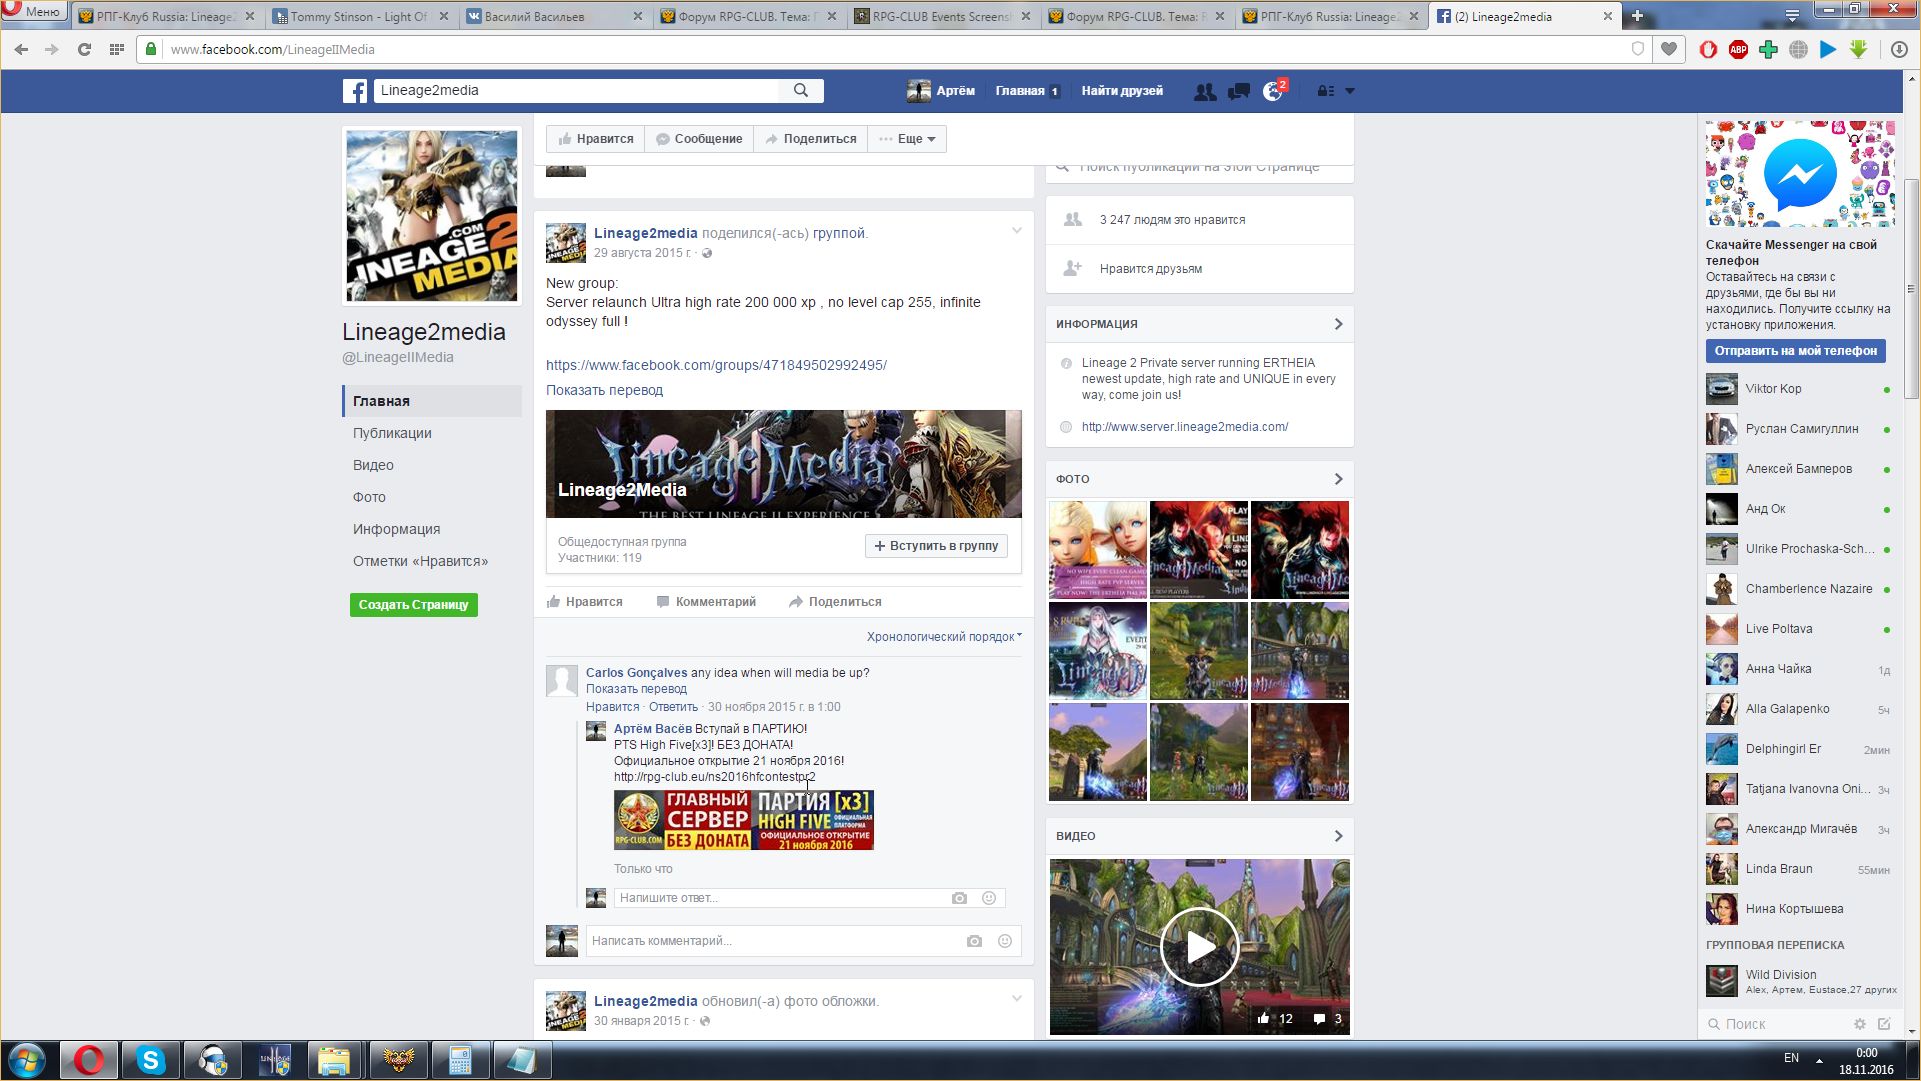
Task: Click browser back arrow
Action: pyautogui.click(x=21, y=49)
